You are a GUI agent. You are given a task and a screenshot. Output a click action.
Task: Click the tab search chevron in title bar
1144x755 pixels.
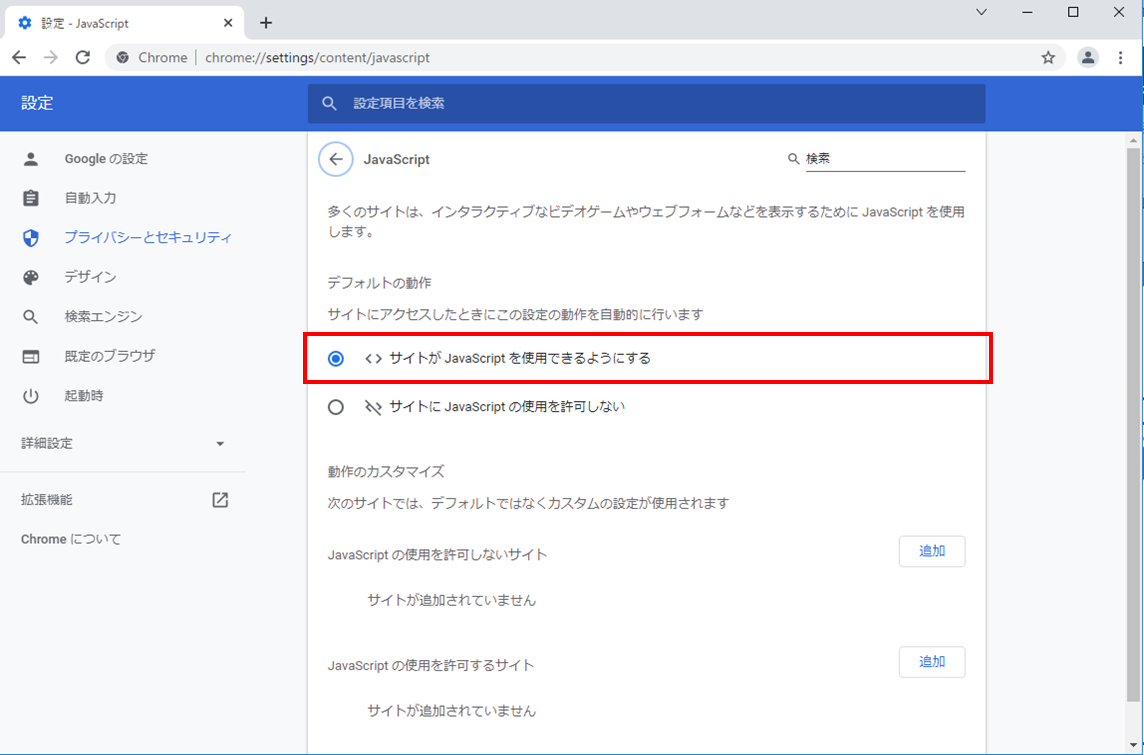982,12
